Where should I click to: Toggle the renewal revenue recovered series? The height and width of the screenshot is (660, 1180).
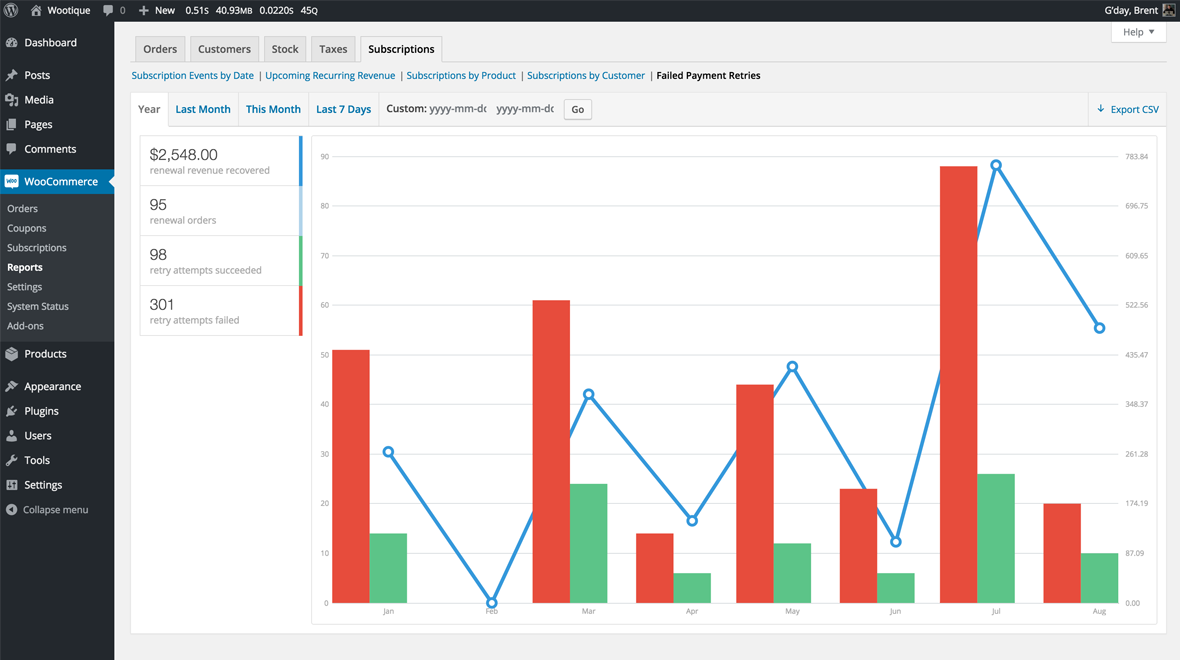219,161
